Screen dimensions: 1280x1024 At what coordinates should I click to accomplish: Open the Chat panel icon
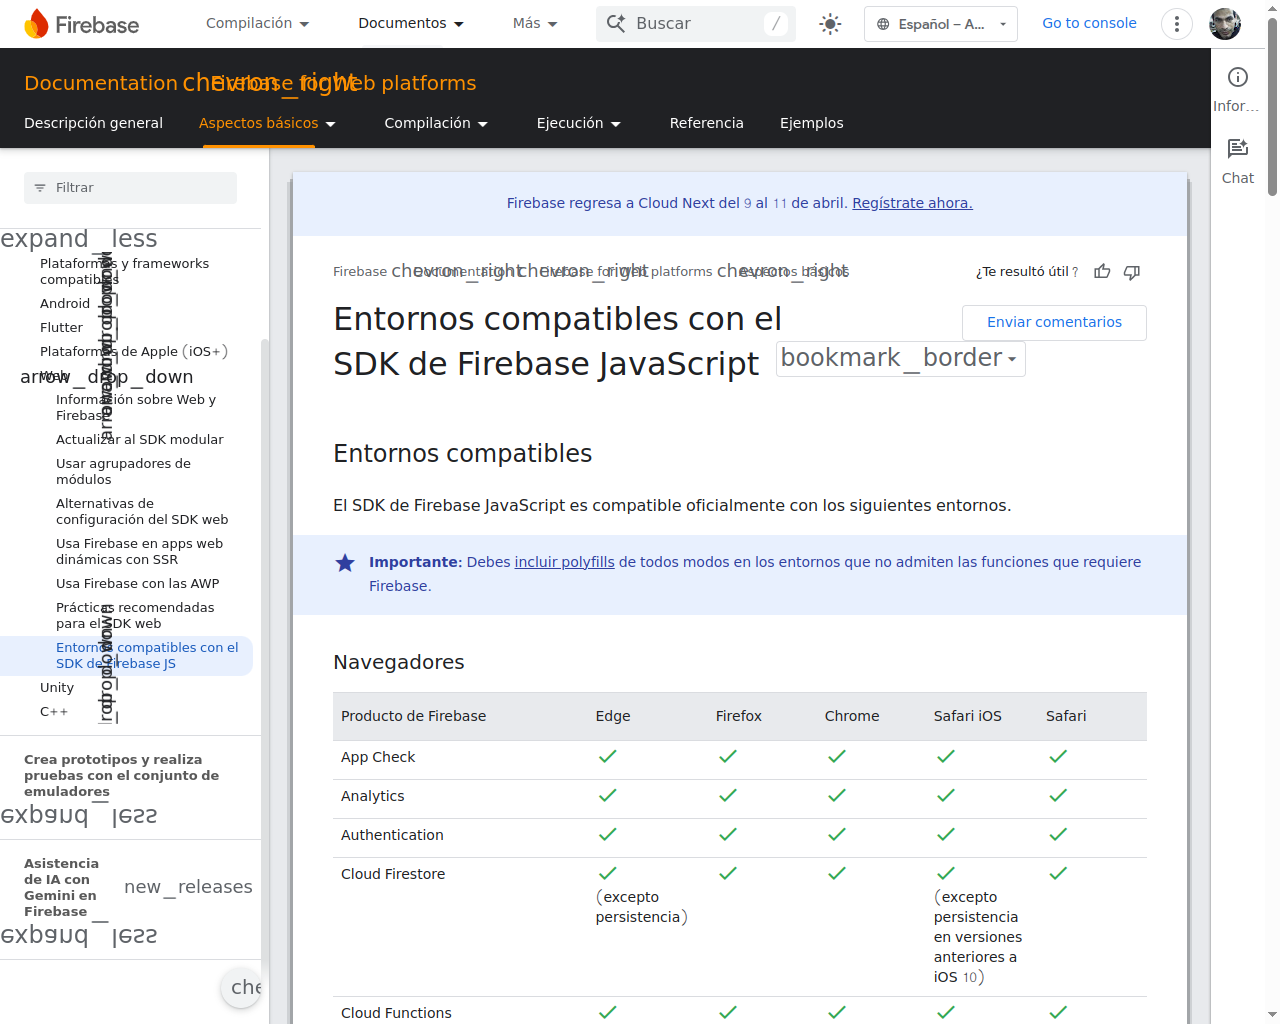click(1237, 149)
